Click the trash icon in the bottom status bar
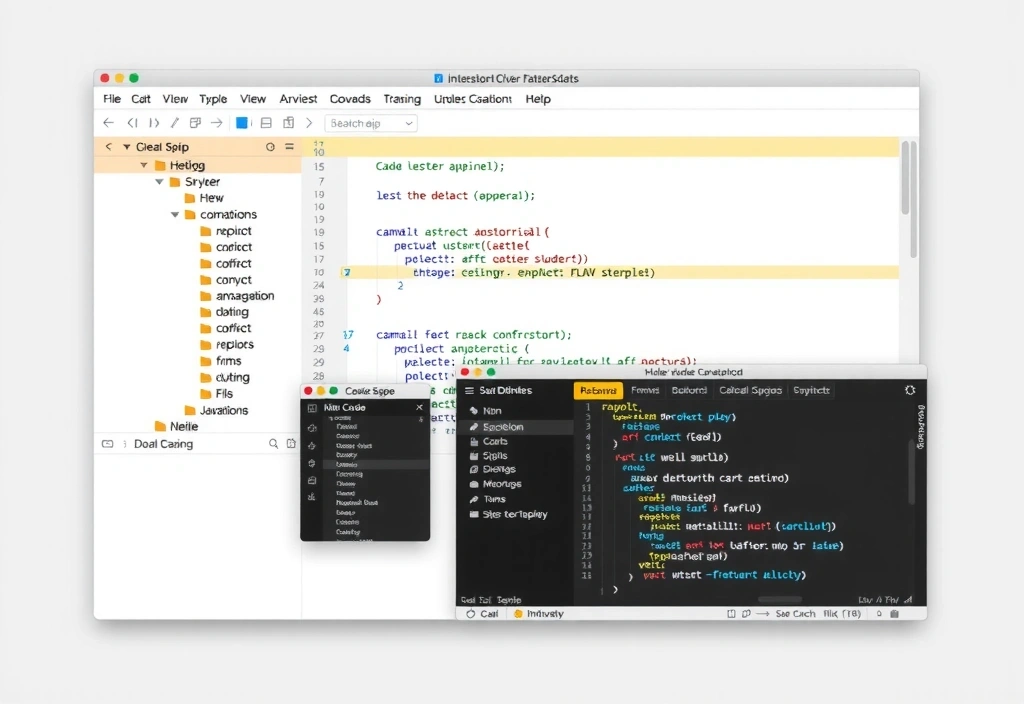The image size is (1024, 704). 895,614
